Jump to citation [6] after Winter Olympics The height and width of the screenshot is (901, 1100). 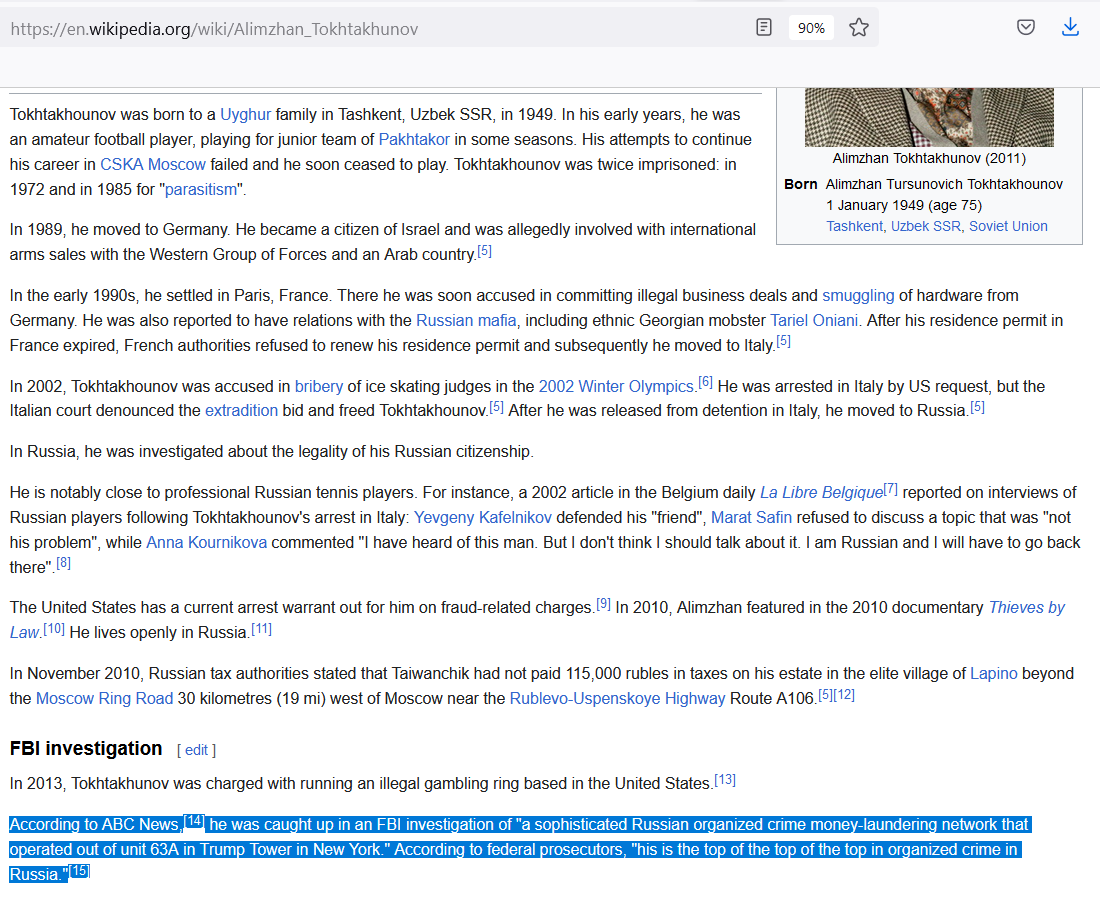pos(705,382)
